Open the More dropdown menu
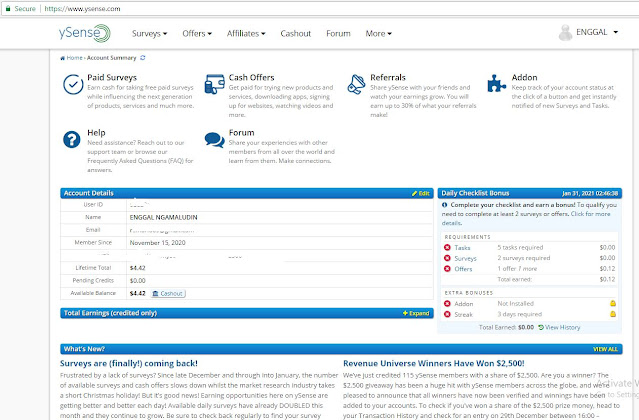 click(x=379, y=33)
